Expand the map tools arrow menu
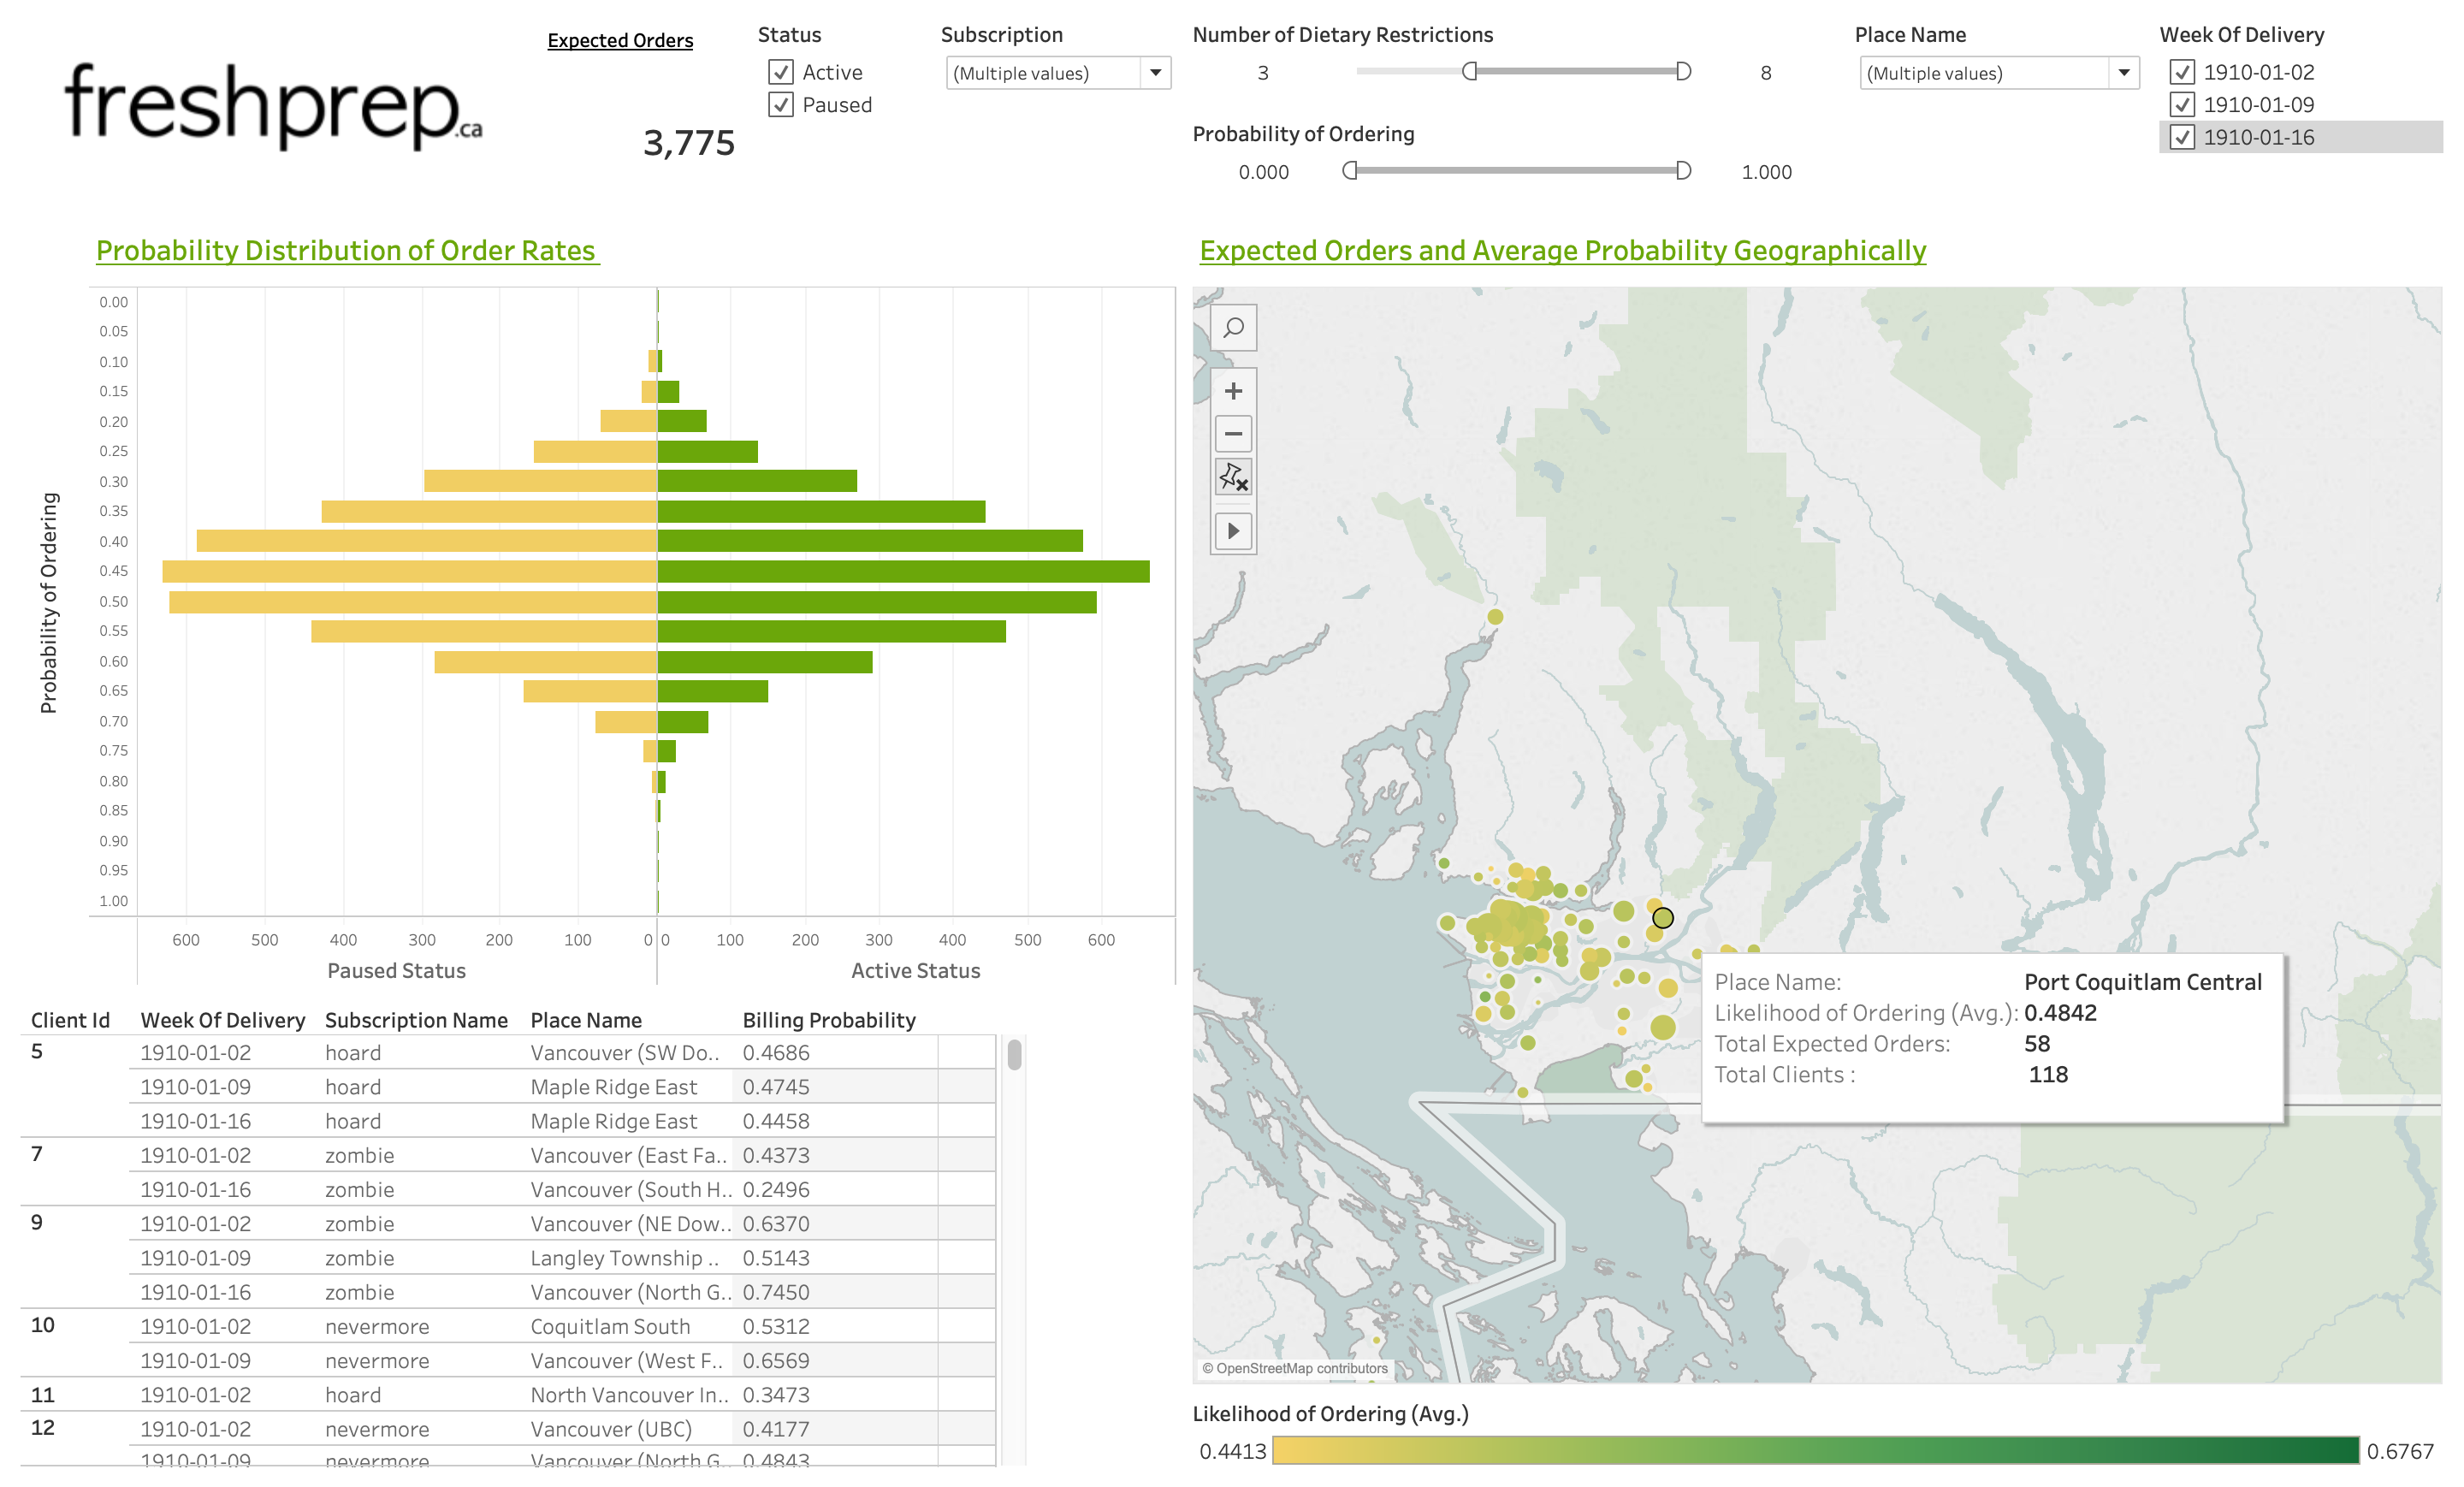Screen dimensions: 2464x1487 [x=1233, y=531]
